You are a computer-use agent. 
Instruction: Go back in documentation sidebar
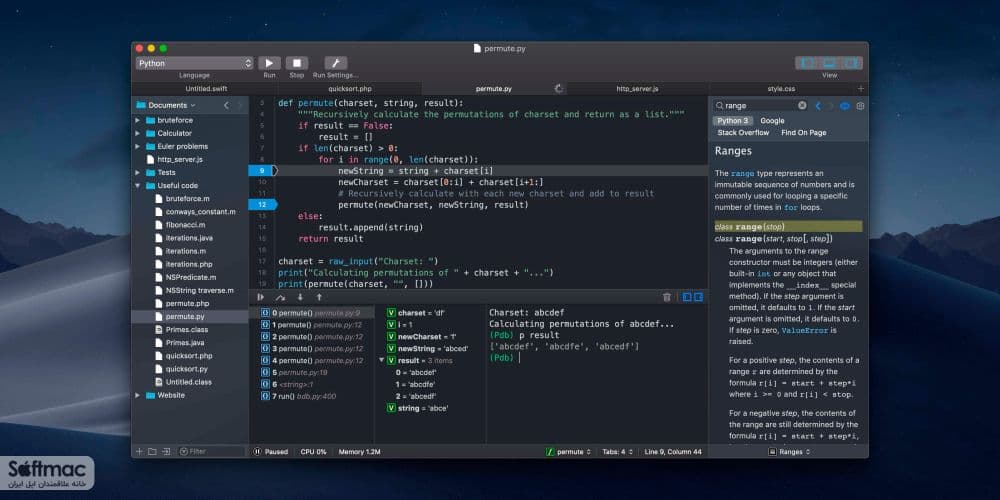click(x=818, y=106)
